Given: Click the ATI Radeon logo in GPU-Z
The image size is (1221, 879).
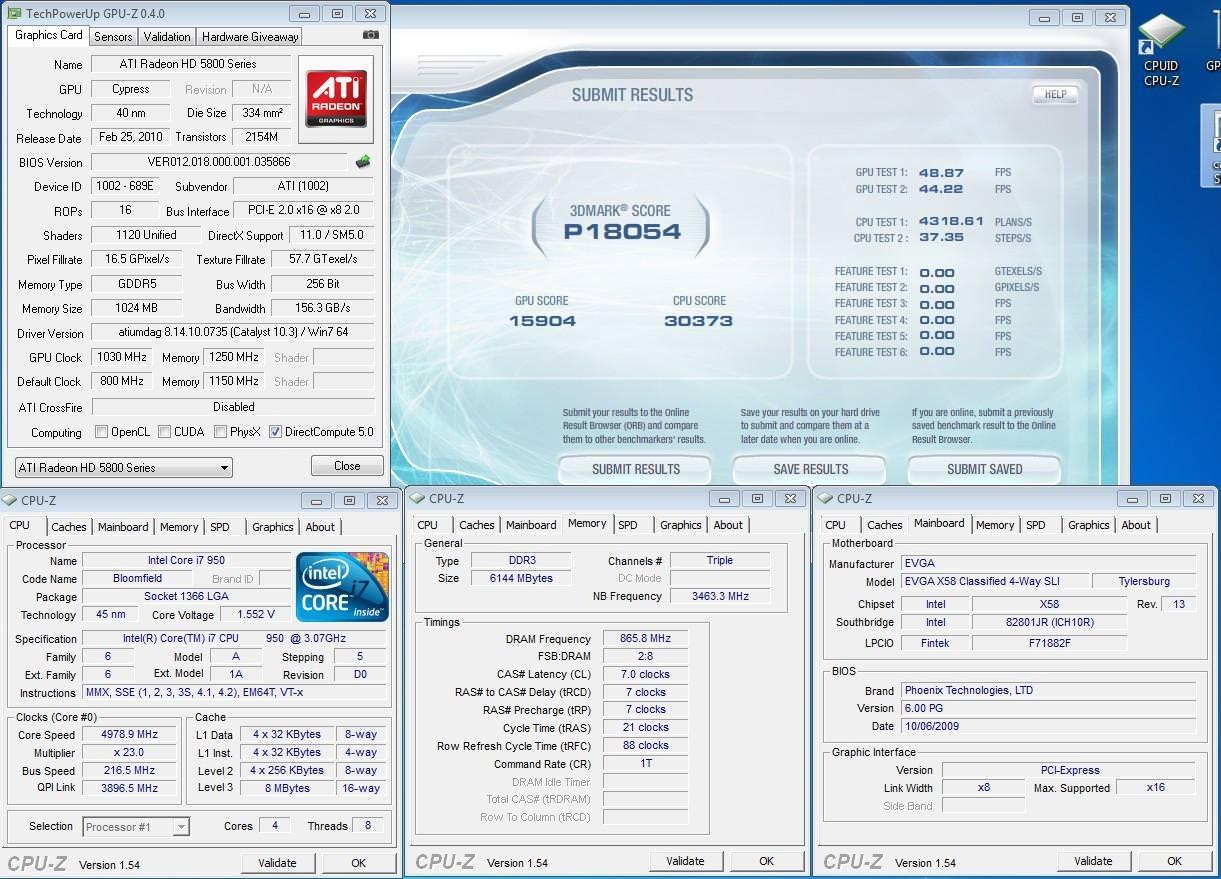Looking at the screenshot, I should tap(336, 98).
